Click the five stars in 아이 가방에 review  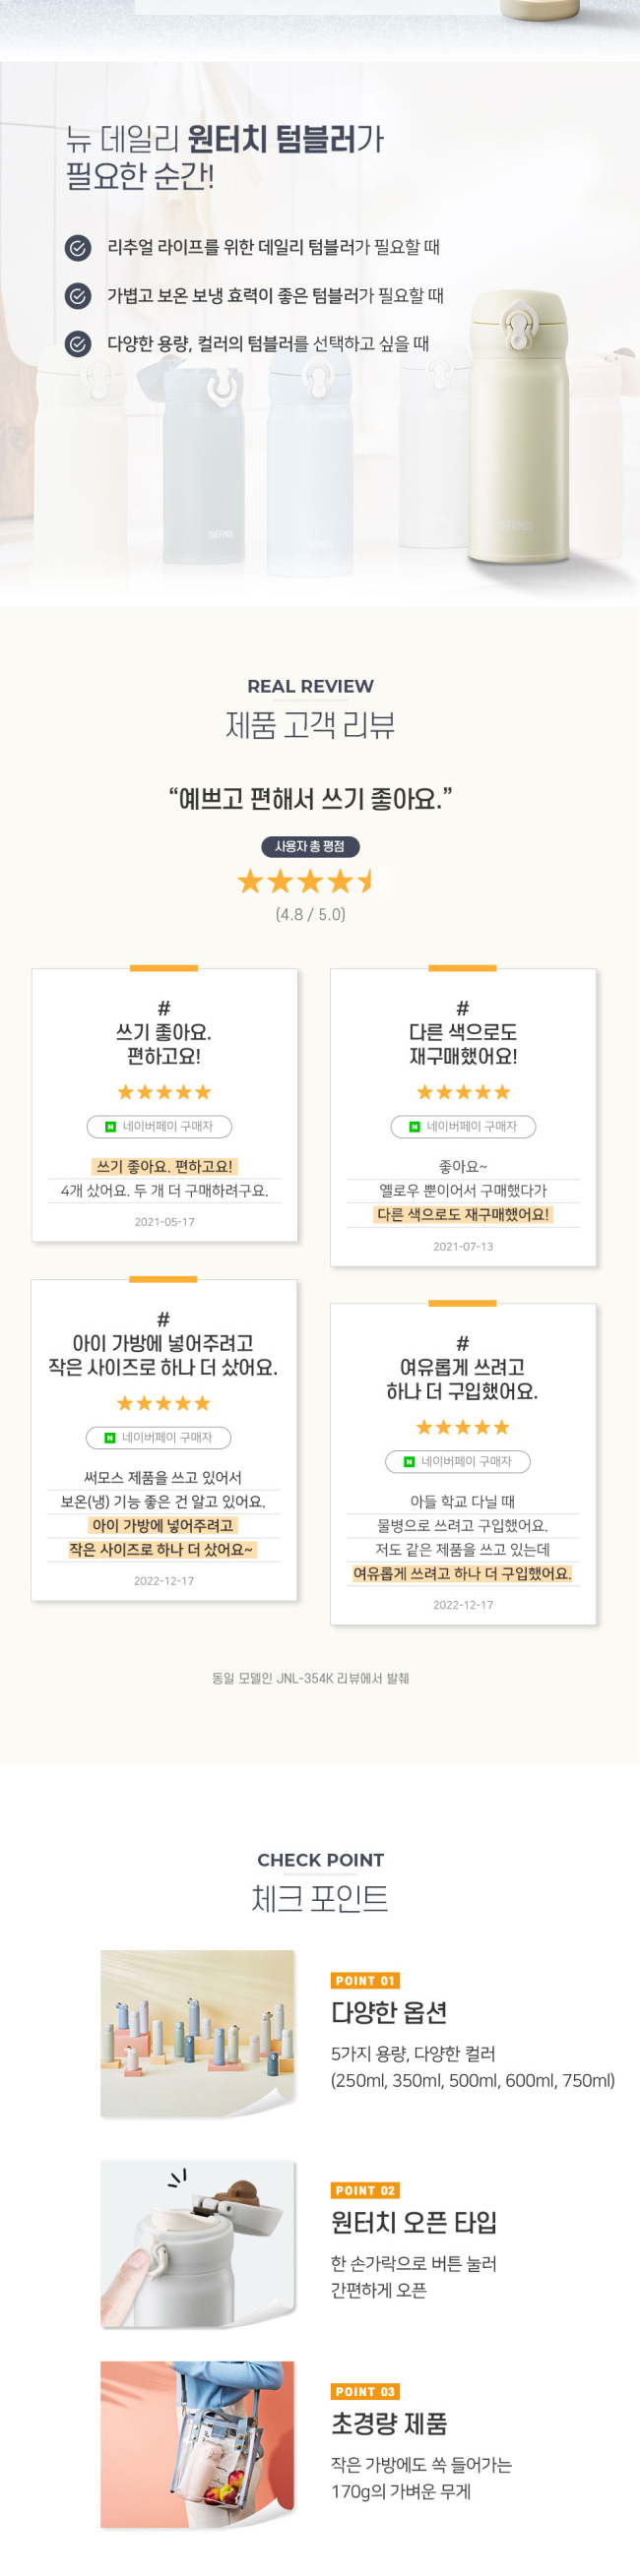[x=164, y=1403]
